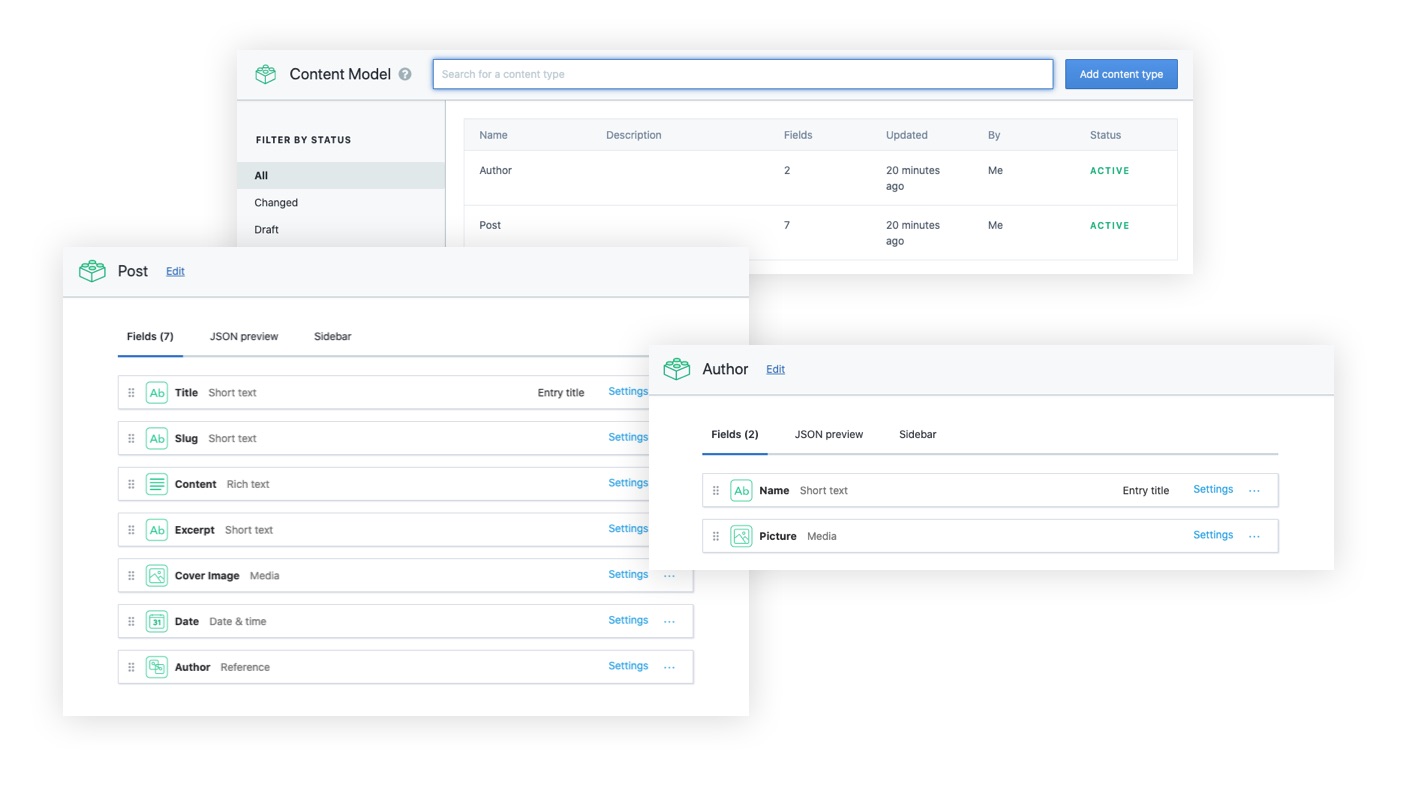The image size is (1410, 799).
Task: Click the Slug field short text icon
Action: coord(157,439)
